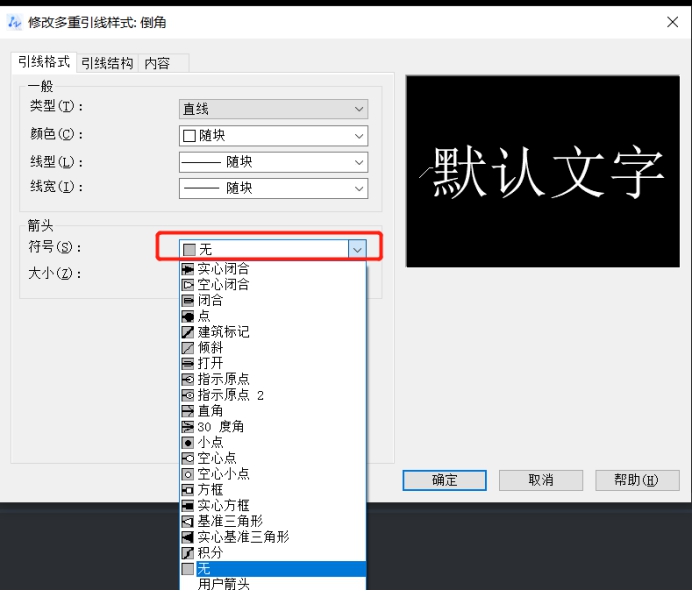This screenshot has height=591, width=692.
Task: Pick the 实心基准三角形 arrowhead icon
Action: pyautogui.click(x=188, y=537)
